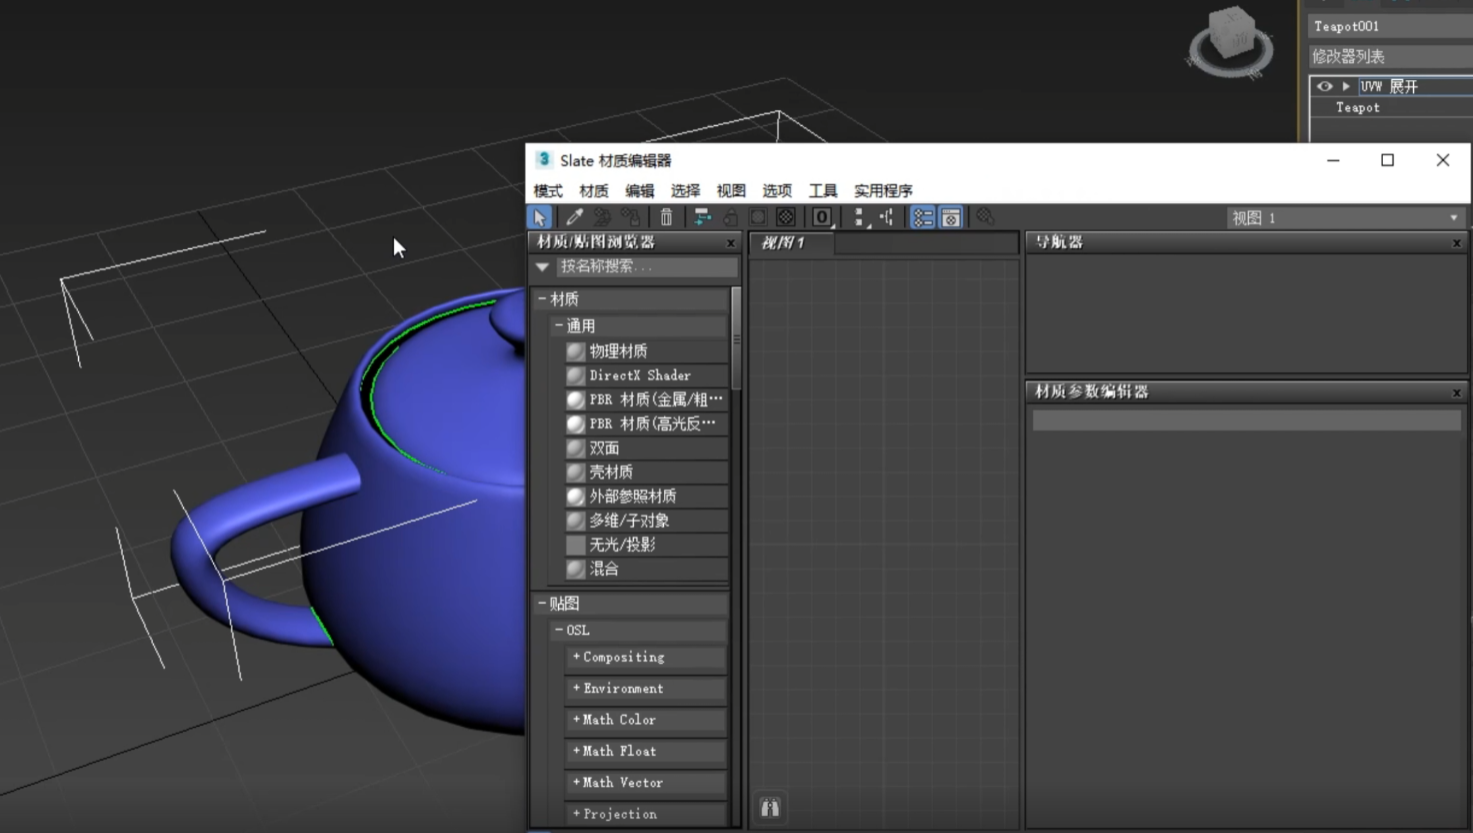Click the Put Material to Scene icon
This screenshot has width=1473, height=833.
click(602, 217)
